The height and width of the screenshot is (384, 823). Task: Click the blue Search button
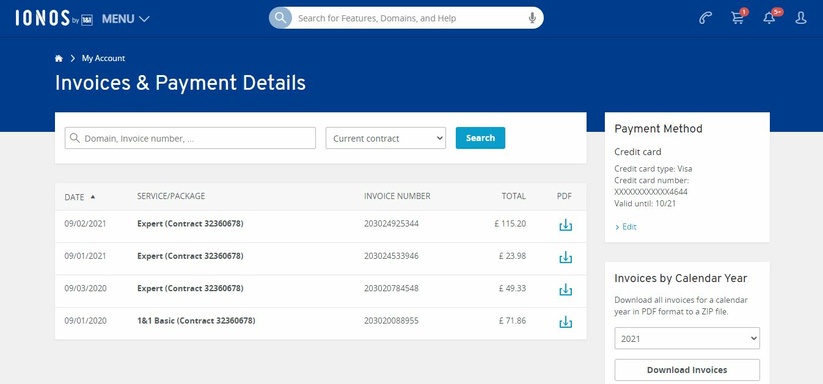(x=480, y=138)
